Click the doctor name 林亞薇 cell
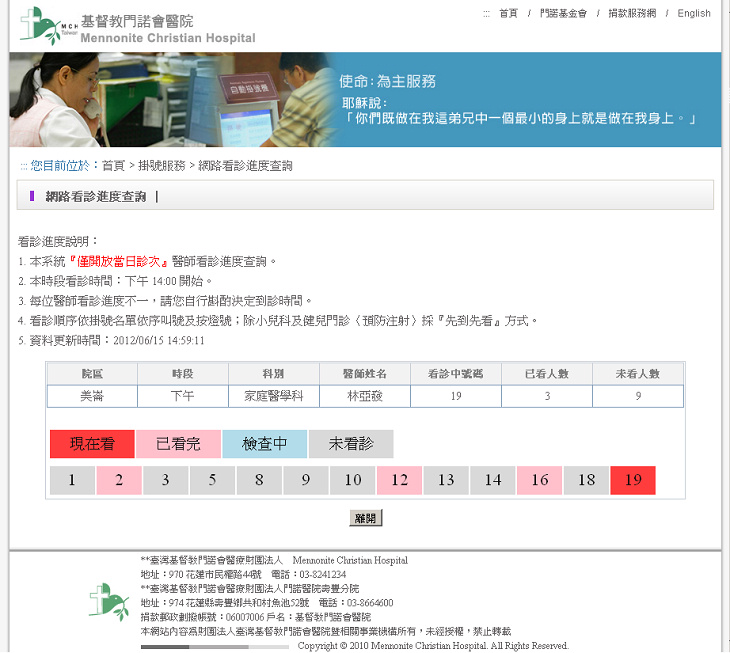This screenshot has height=653, width=730. [x=365, y=396]
